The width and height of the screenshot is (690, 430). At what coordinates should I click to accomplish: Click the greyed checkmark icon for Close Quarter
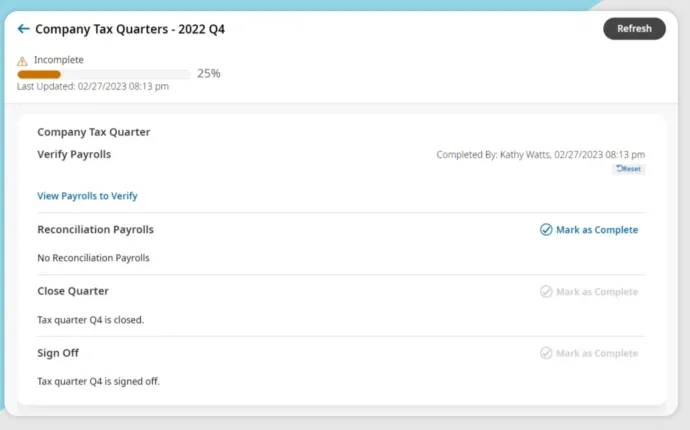pos(546,292)
